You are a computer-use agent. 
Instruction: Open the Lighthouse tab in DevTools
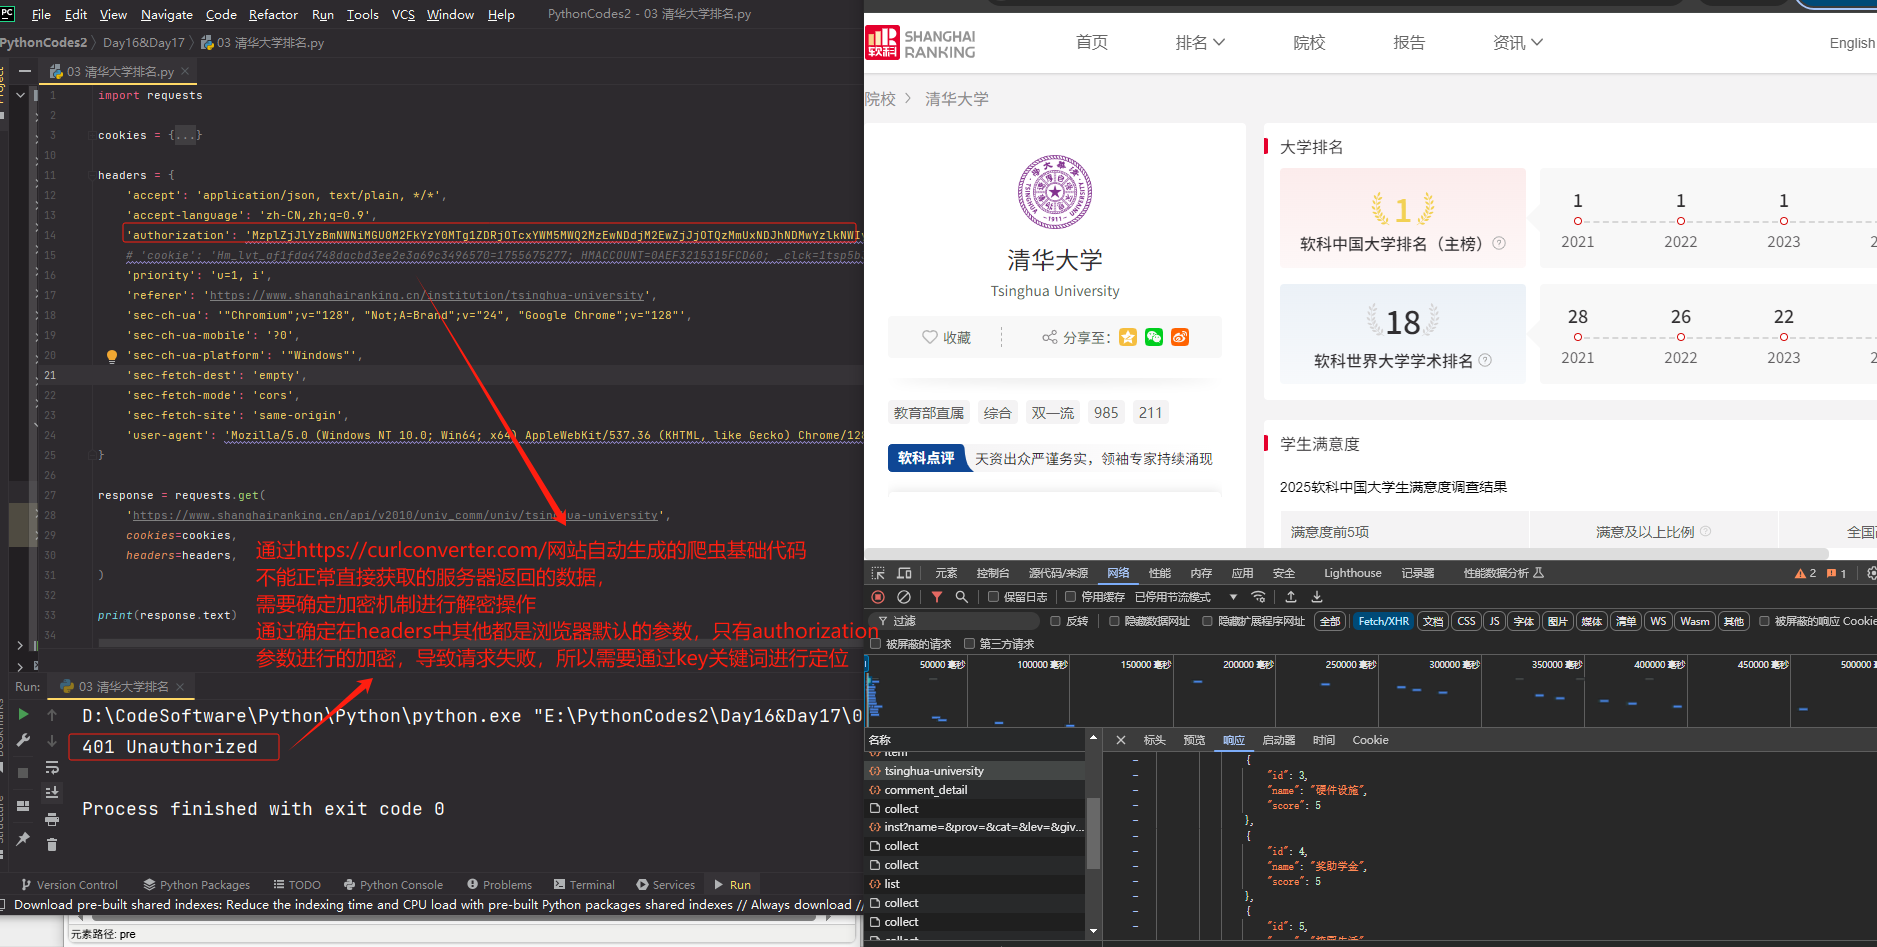[x=1352, y=573]
